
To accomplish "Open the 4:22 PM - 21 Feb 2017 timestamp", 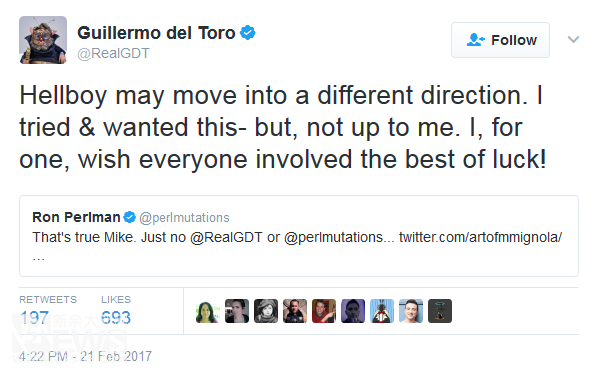I will [85, 356].
